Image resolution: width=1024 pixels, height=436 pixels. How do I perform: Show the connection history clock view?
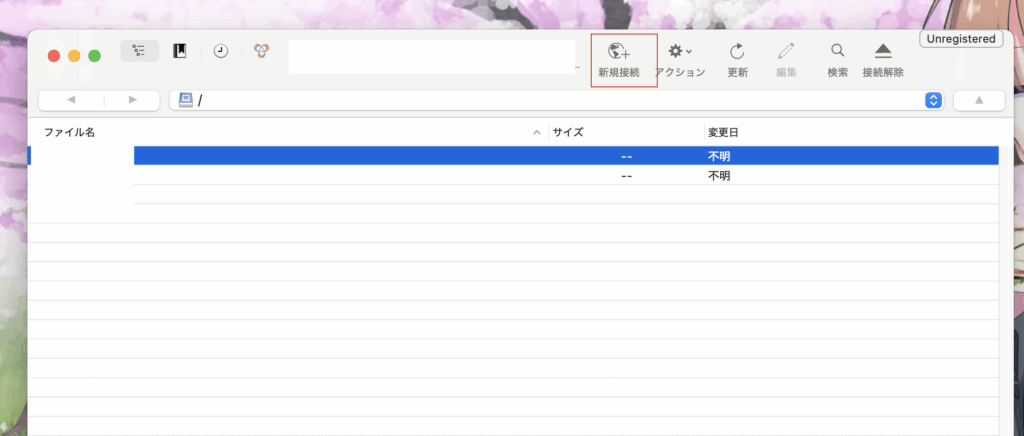(x=221, y=51)
